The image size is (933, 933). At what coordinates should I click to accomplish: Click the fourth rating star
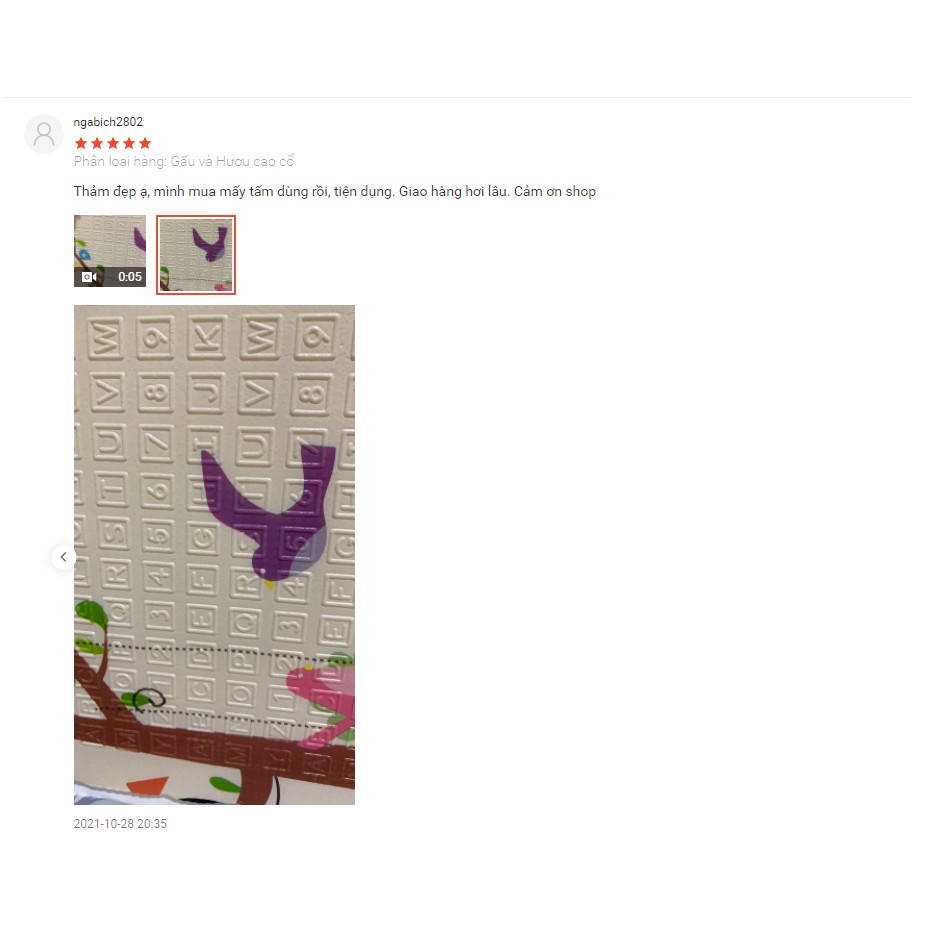[129, 143]
